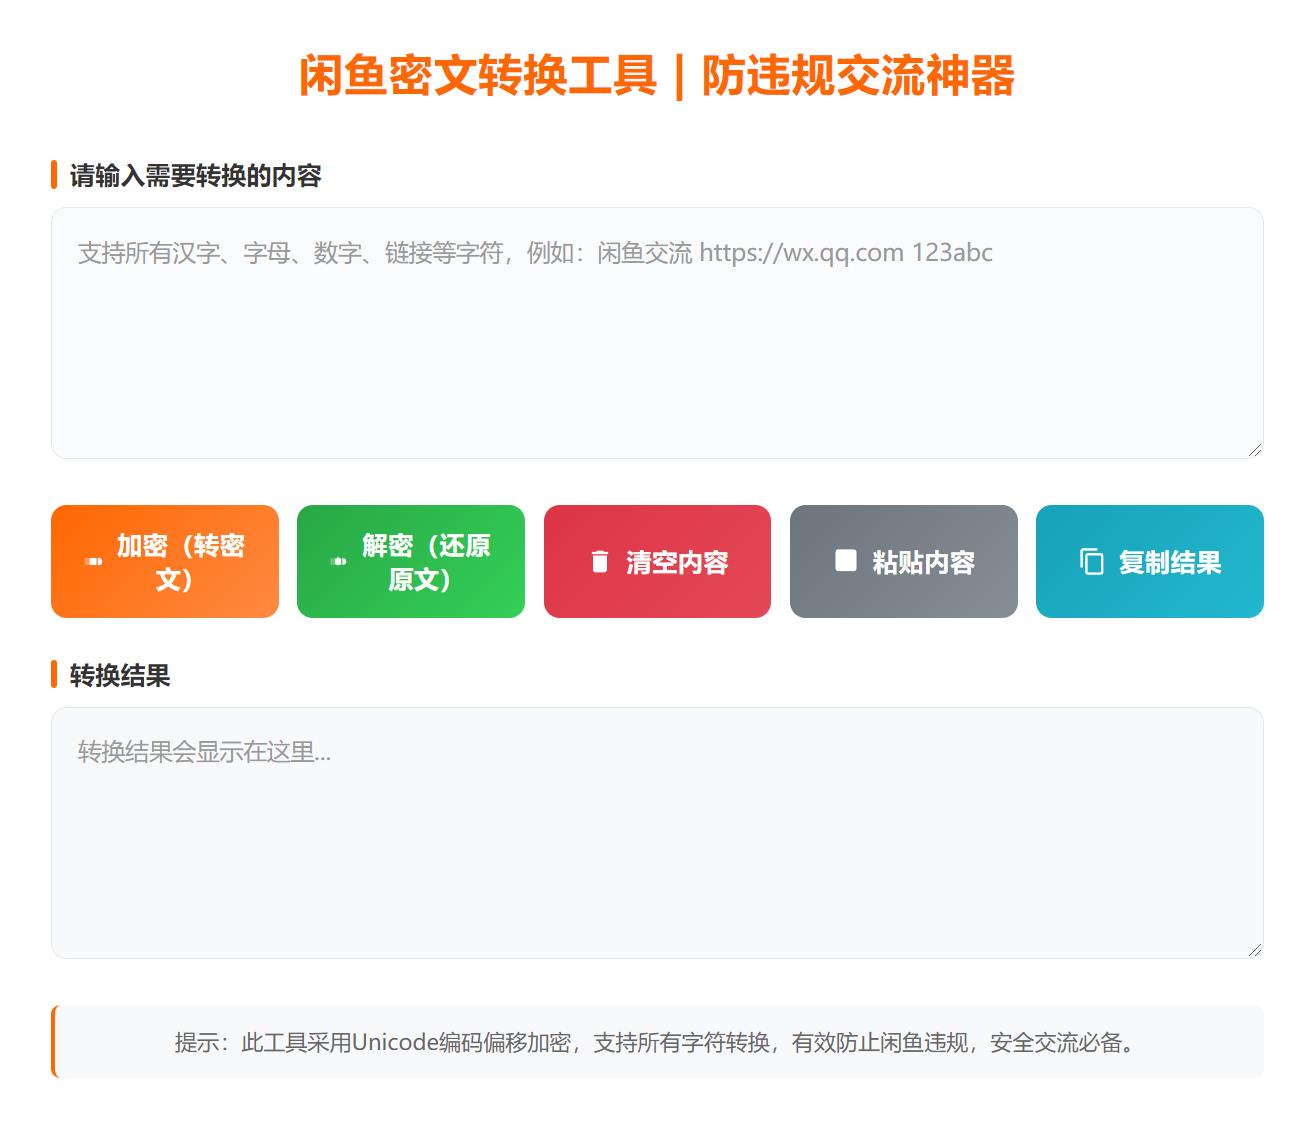
Task: Click the white square icon on 粘贴内容
Action: coord(846,561)
